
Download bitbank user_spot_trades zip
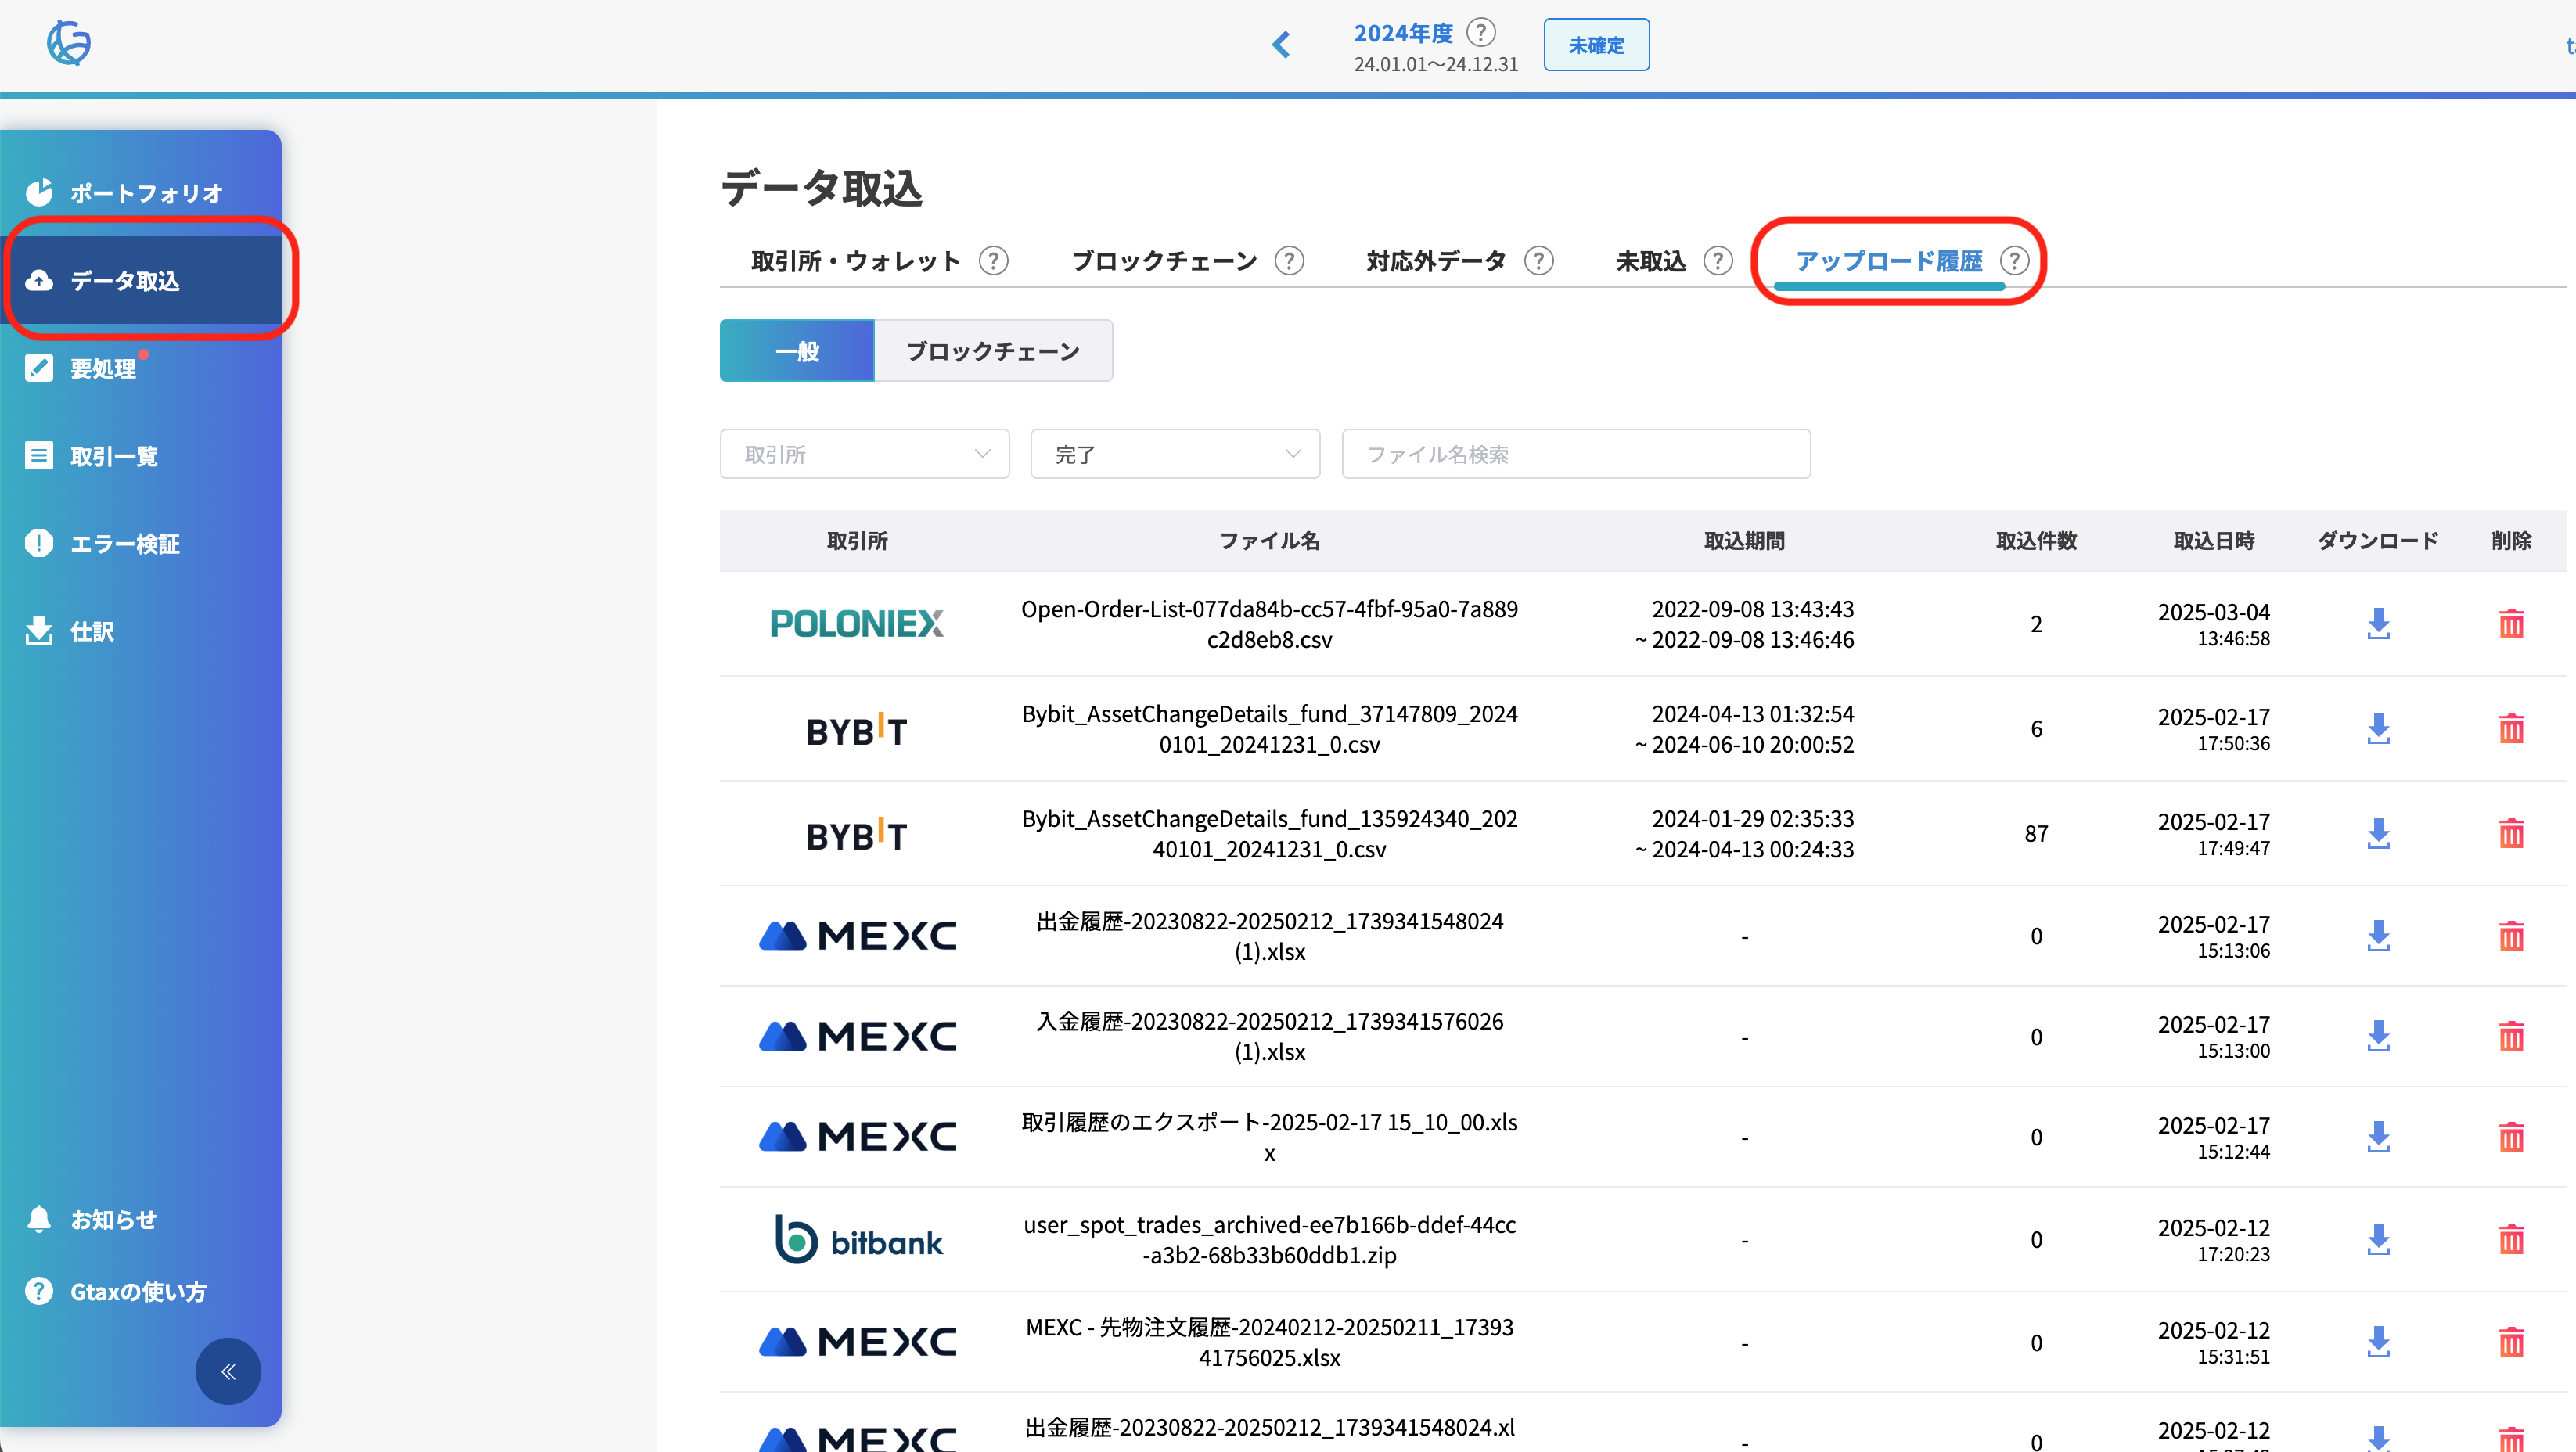click(2378, 1240)
